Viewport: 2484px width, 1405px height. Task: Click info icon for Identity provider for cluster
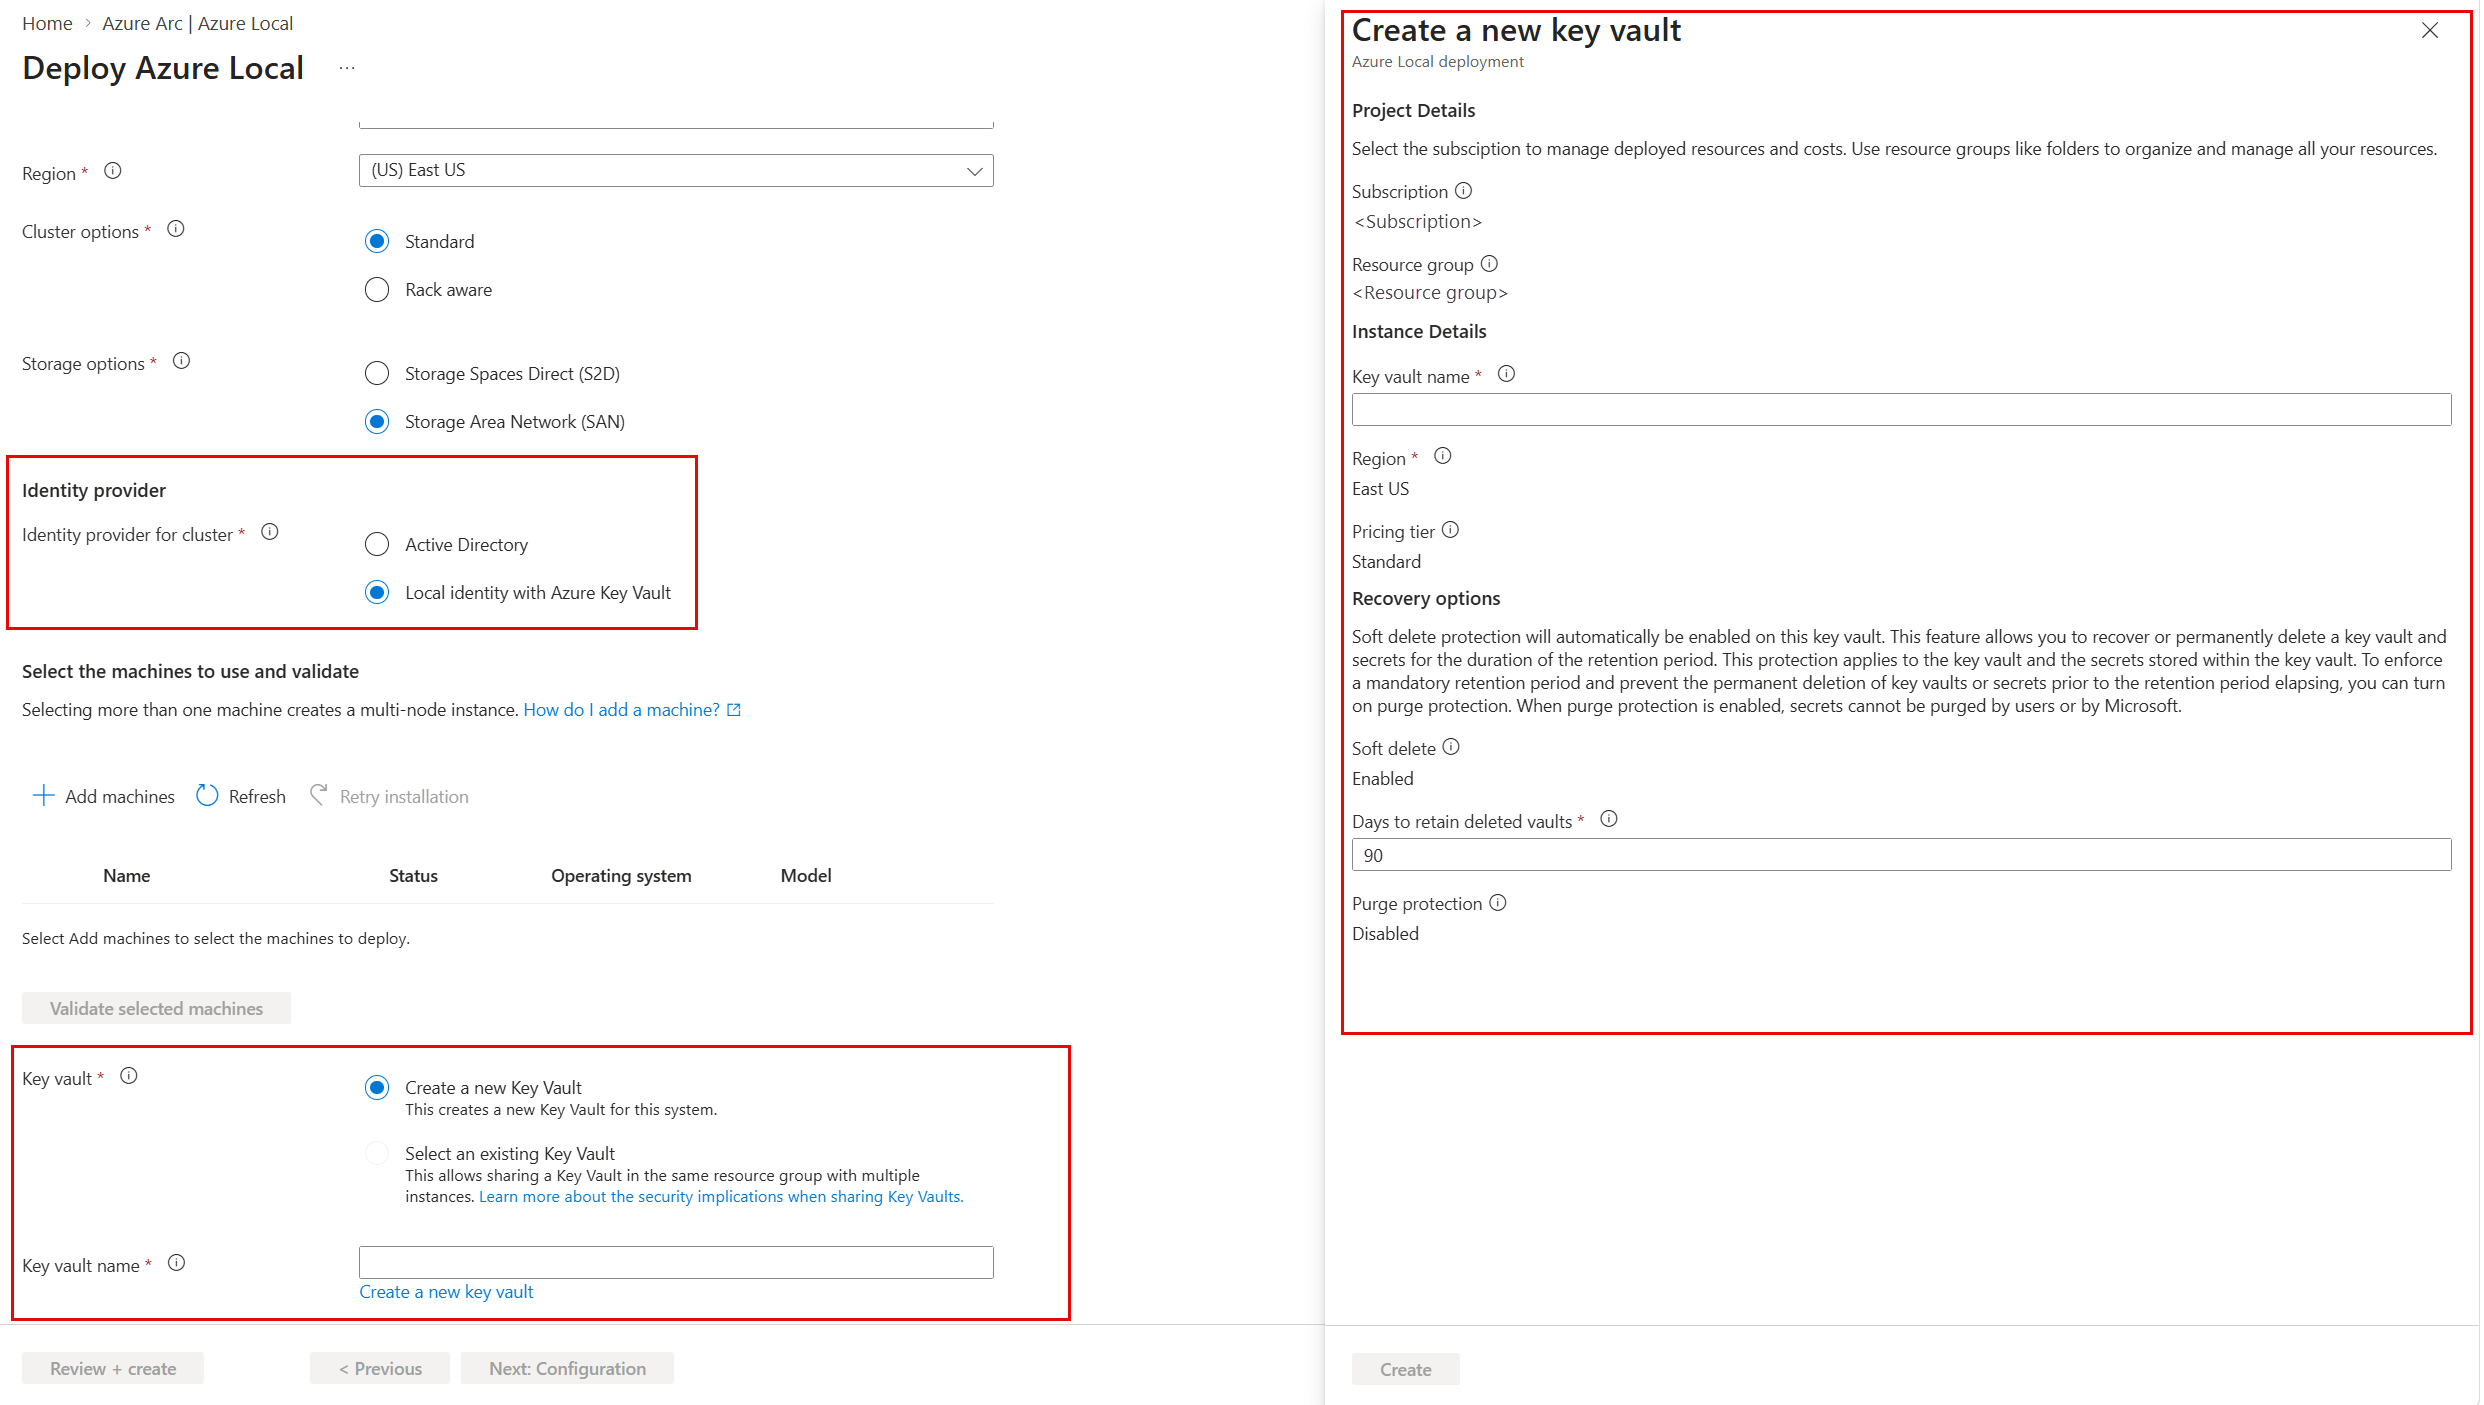(270, 532)
